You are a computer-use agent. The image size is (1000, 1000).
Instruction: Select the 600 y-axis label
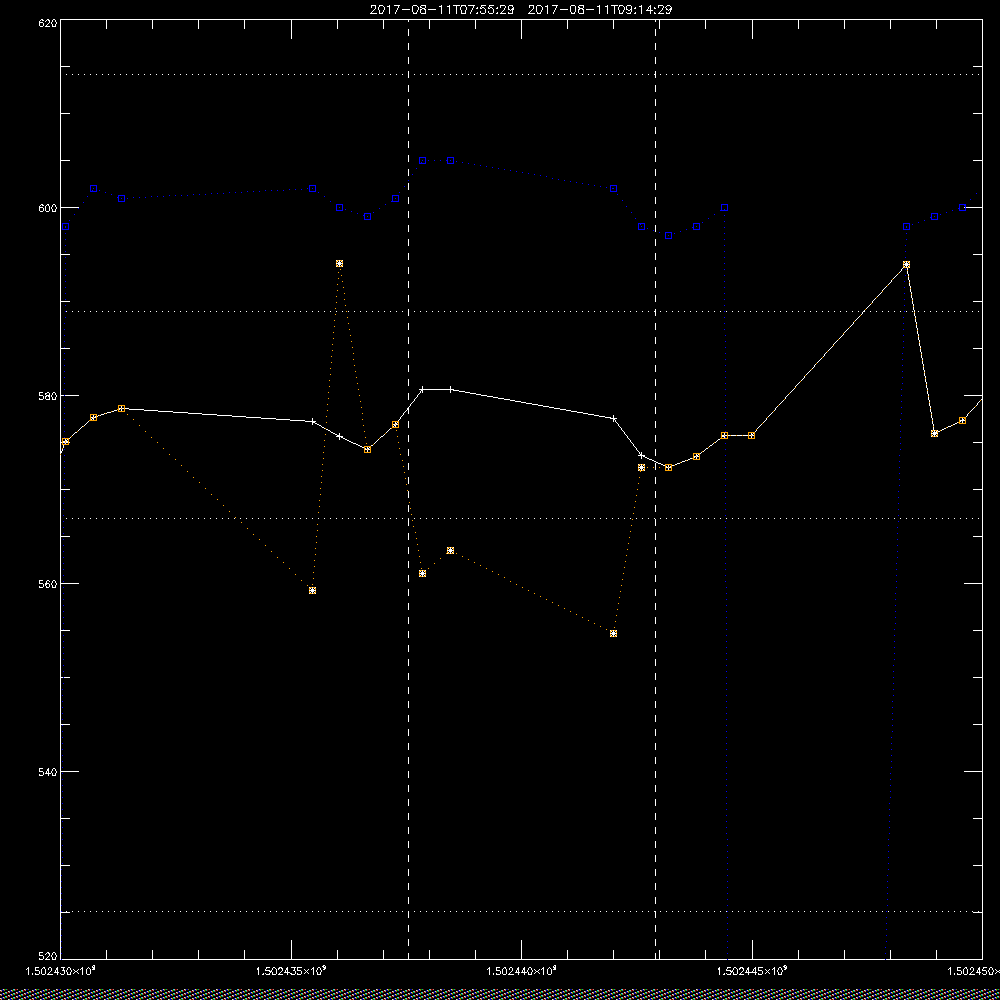(48, 208)
